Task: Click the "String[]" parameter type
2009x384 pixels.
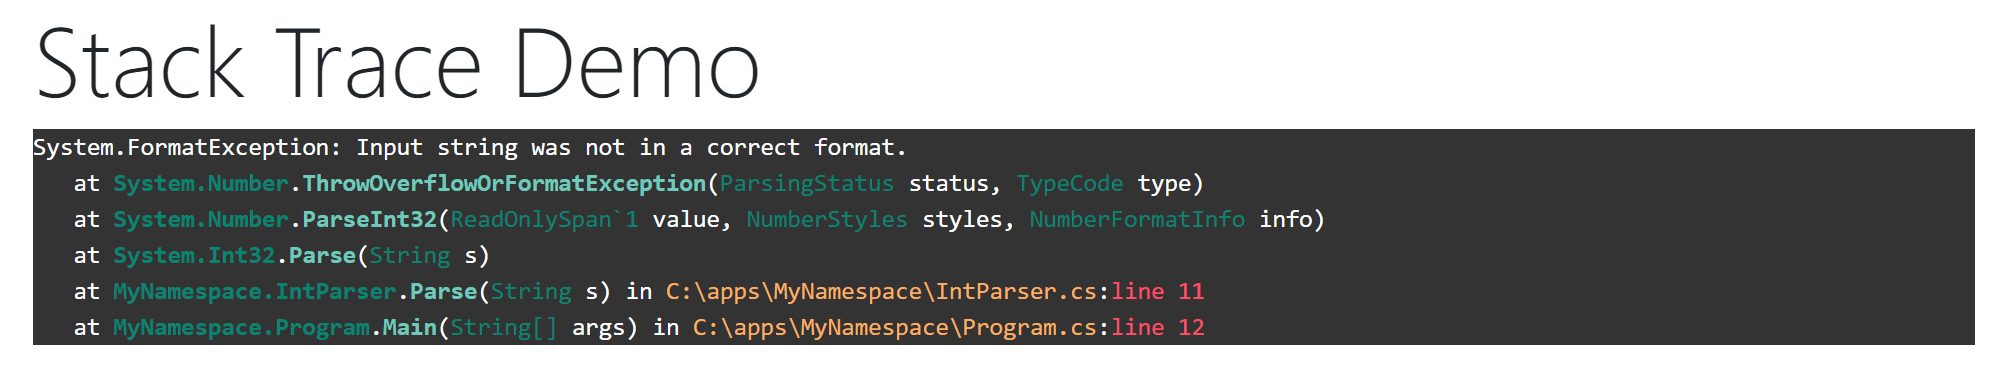Action: click(x=504, y=328)
